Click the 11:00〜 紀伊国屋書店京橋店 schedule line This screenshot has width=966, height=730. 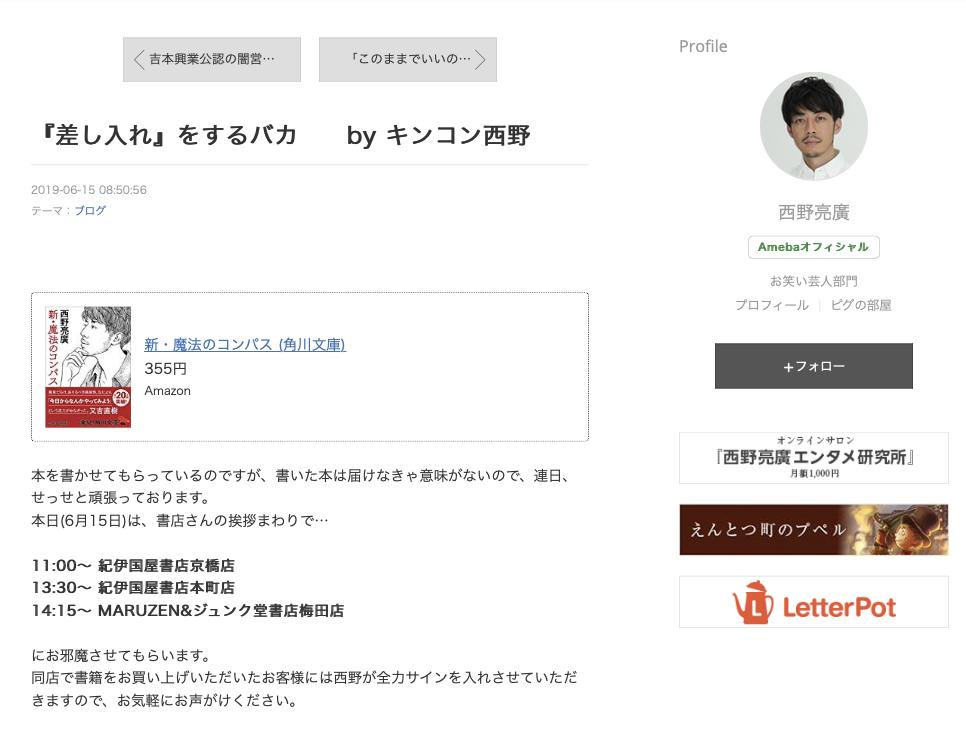[133, 566]
